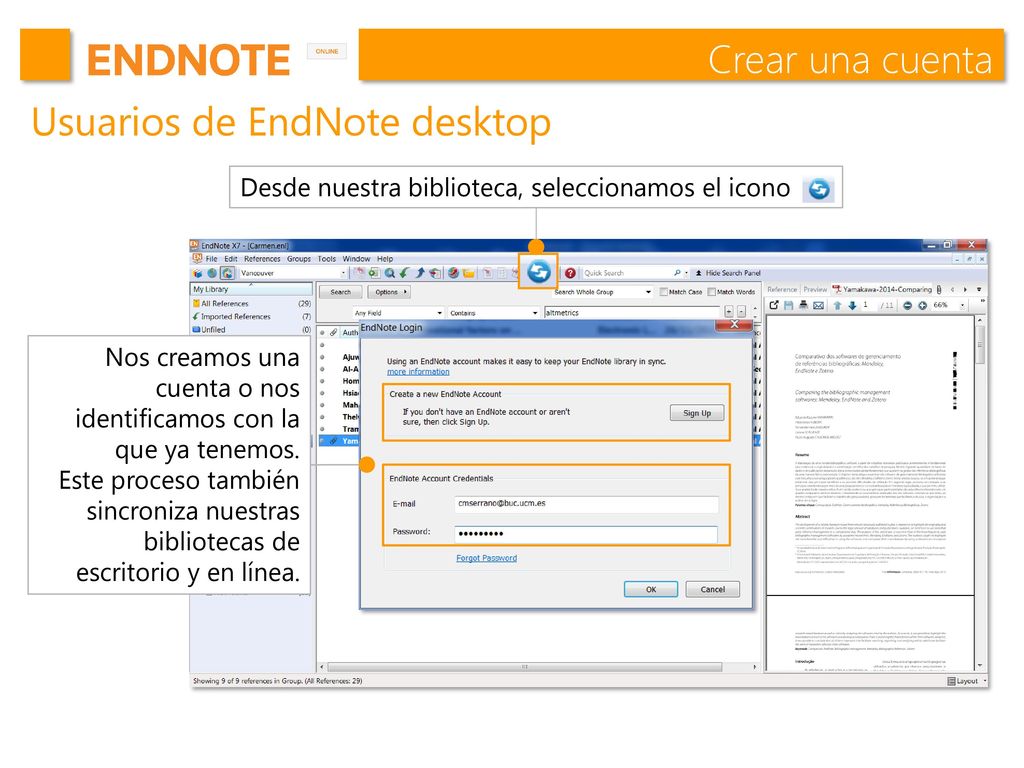Email the PDF using the envelope icon
1024x768 pixels.
pyautogui.click(x=818, y=305)
